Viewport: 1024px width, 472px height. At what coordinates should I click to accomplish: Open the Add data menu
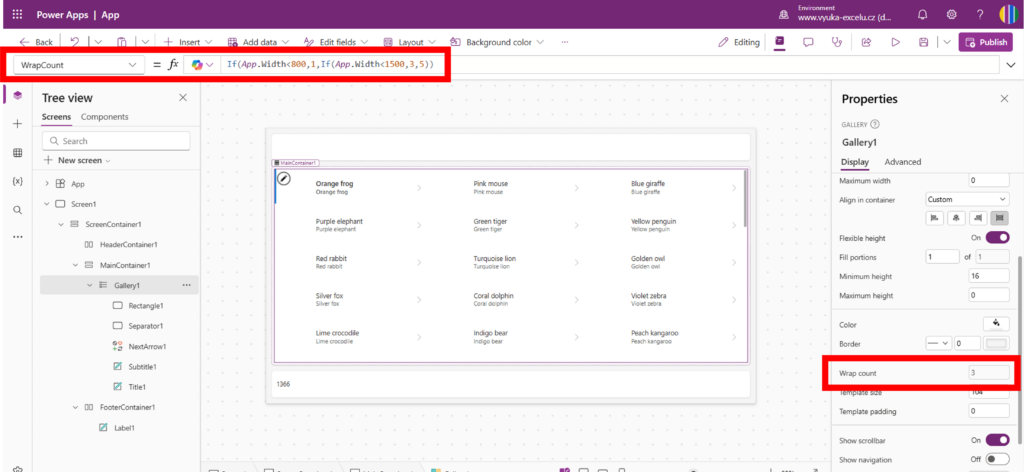pos(259,42)
